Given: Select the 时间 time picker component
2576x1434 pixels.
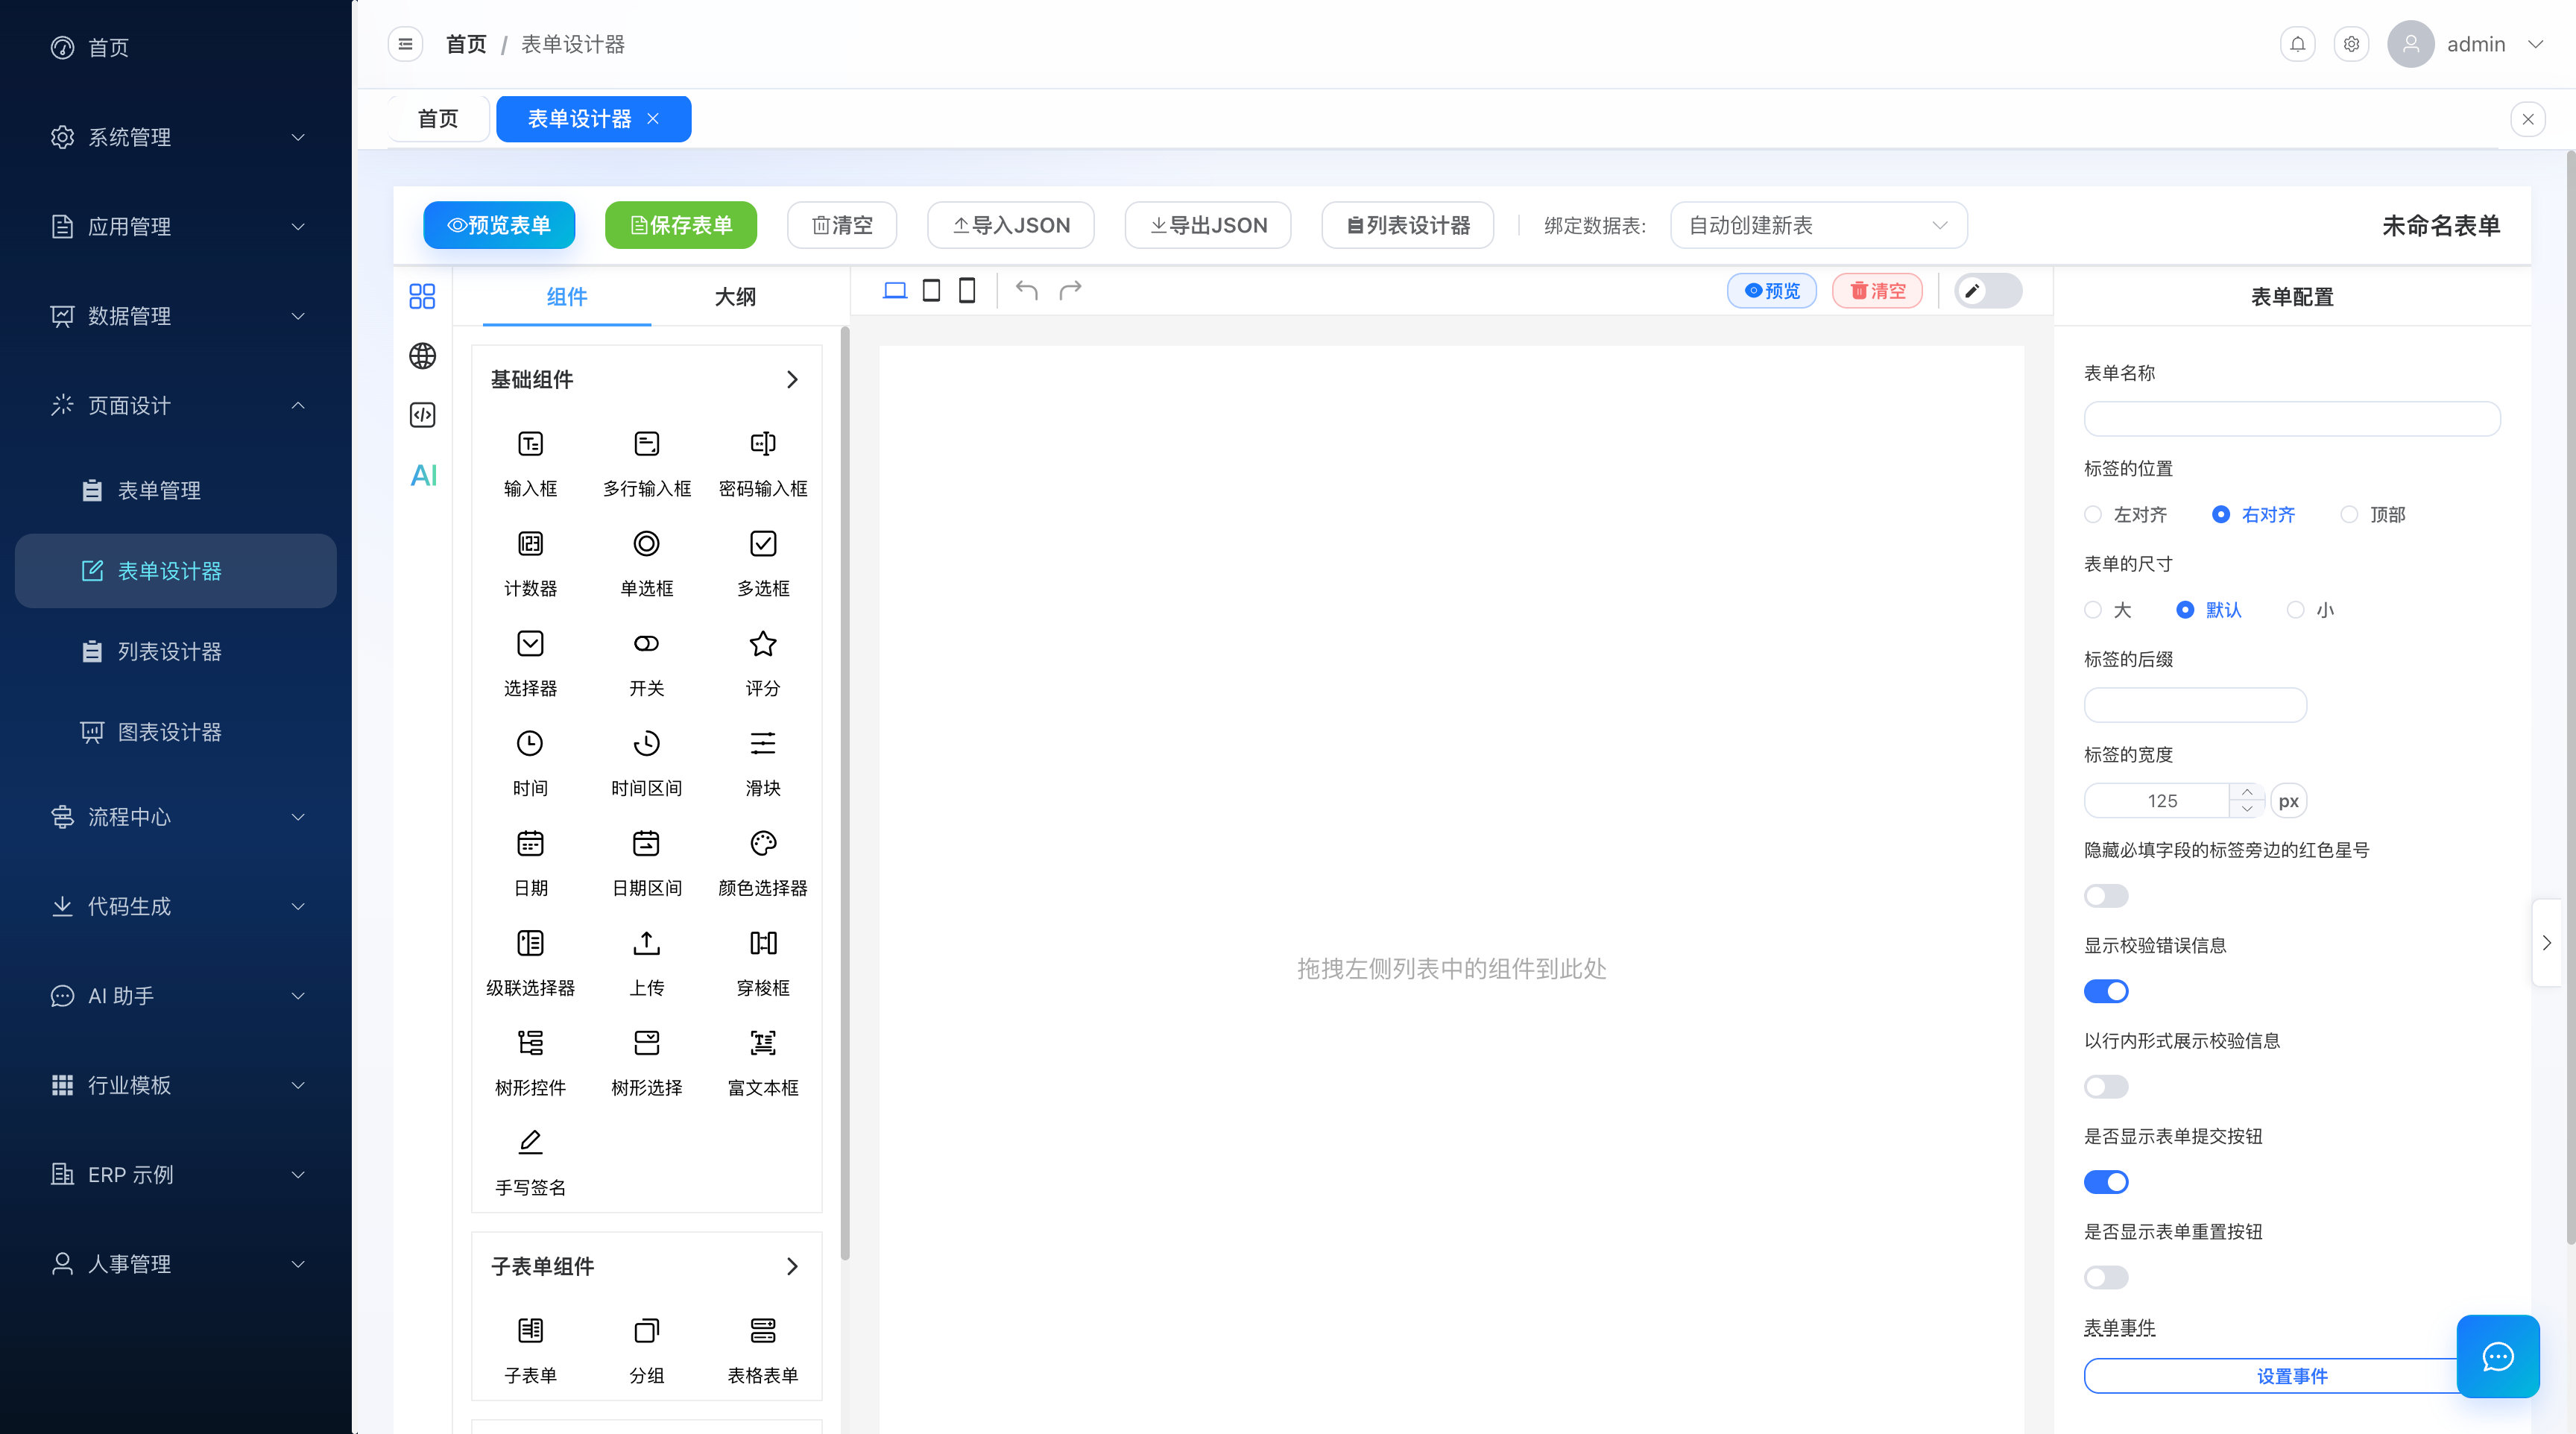Looking at the screenshot, I should point(530,763).
